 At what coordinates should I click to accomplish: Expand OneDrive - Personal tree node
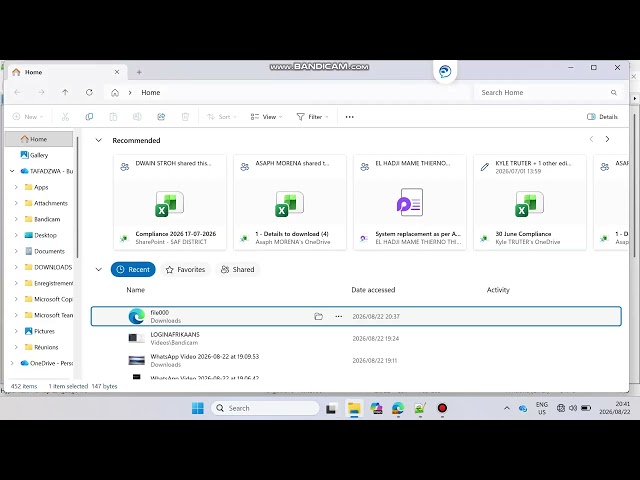click(12, 363)
